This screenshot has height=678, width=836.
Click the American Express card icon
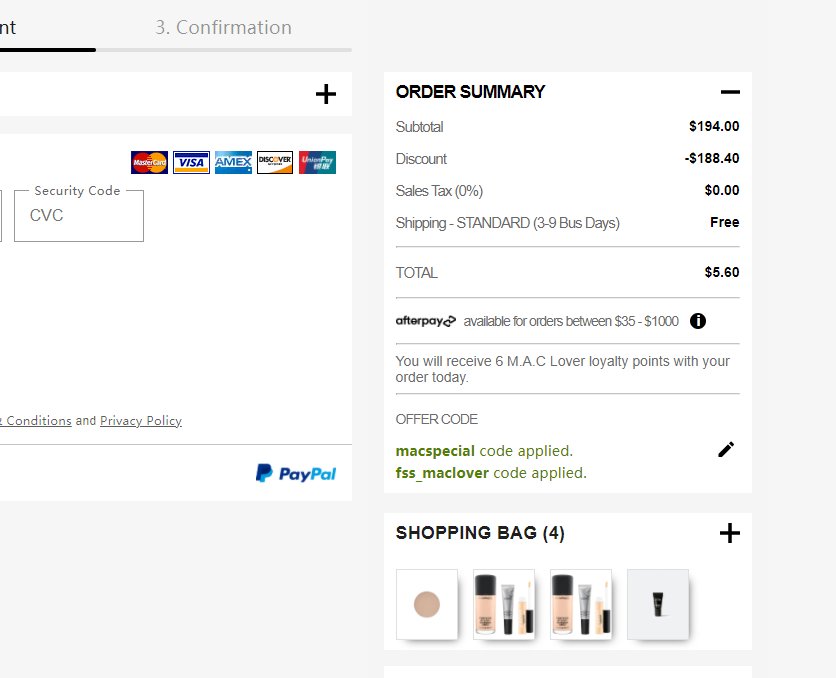233,162
